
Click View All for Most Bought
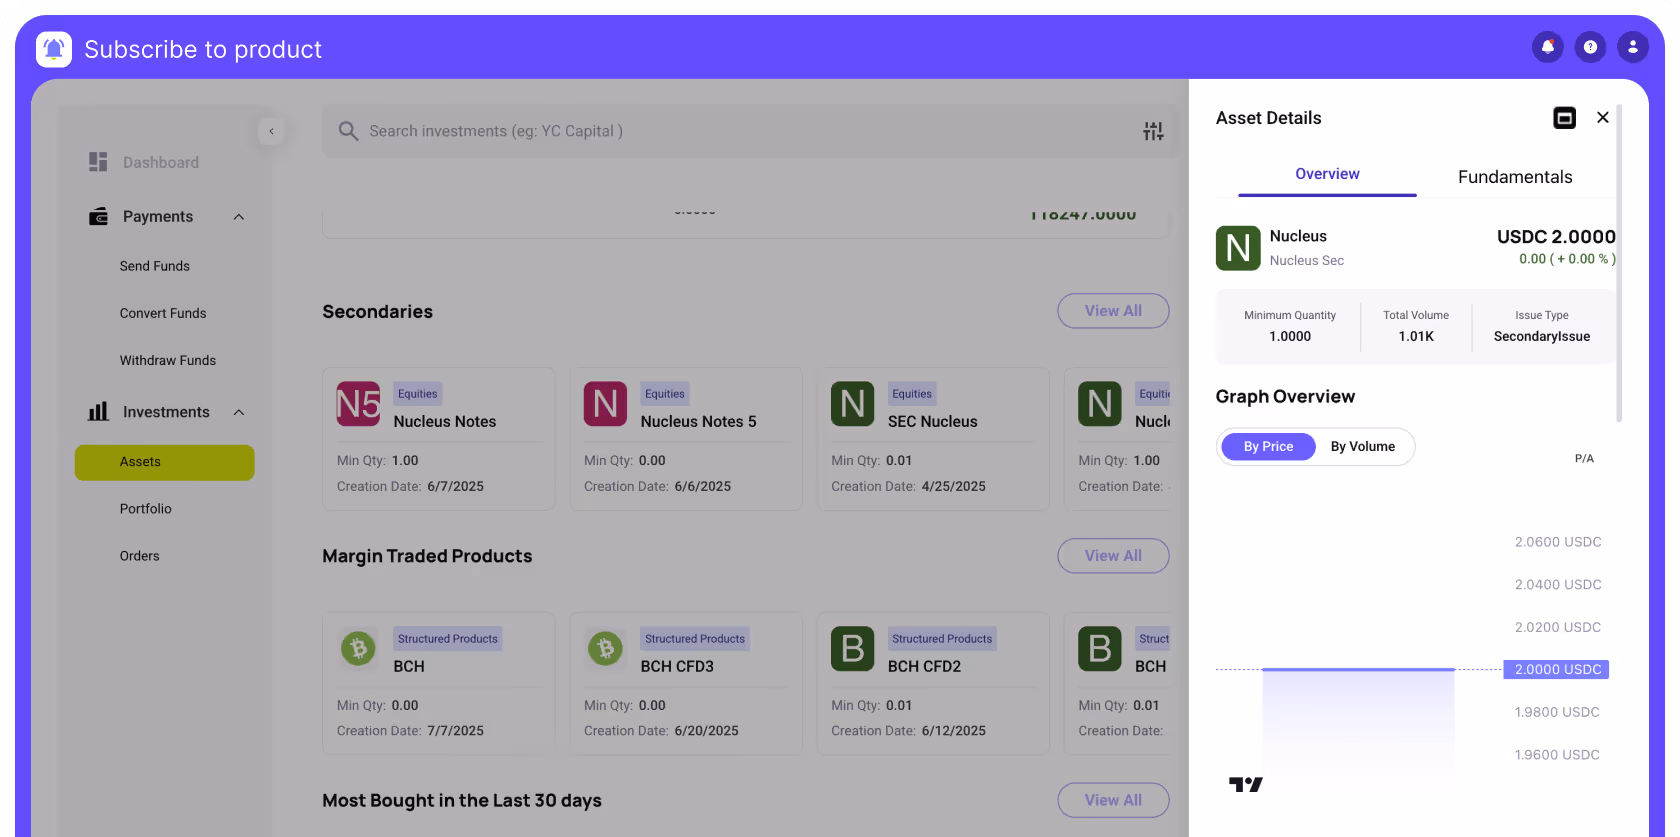coord(1113,800)
